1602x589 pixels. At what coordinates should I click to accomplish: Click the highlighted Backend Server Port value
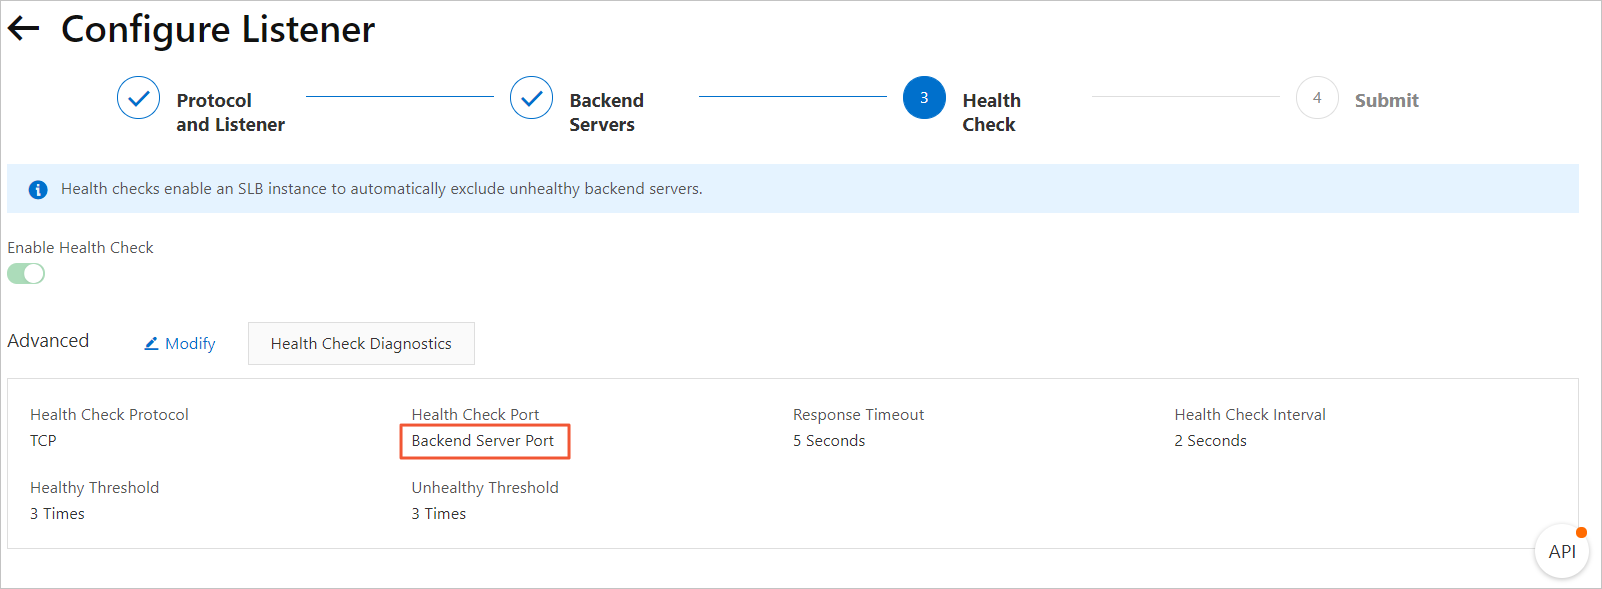pos(483,441)
